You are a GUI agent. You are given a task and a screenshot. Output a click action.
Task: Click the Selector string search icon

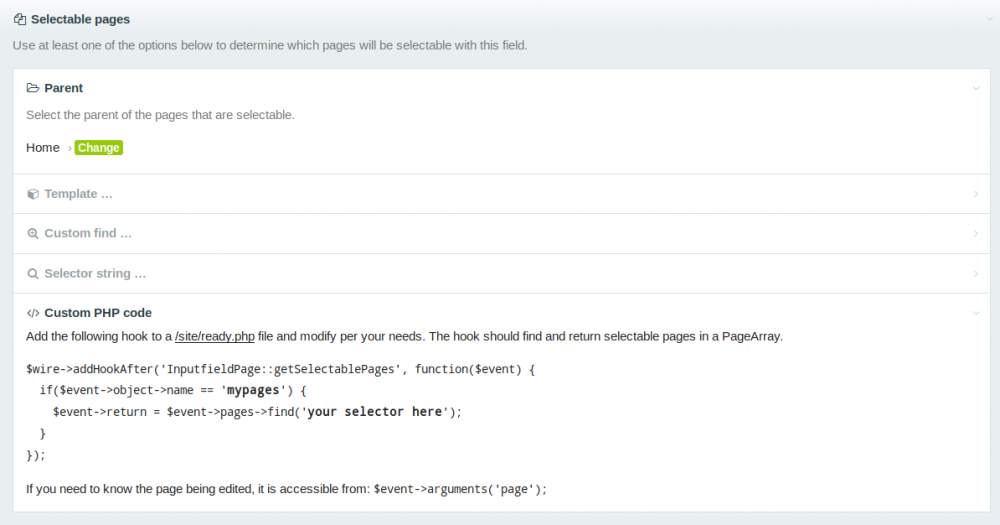[x=33, y=273]
